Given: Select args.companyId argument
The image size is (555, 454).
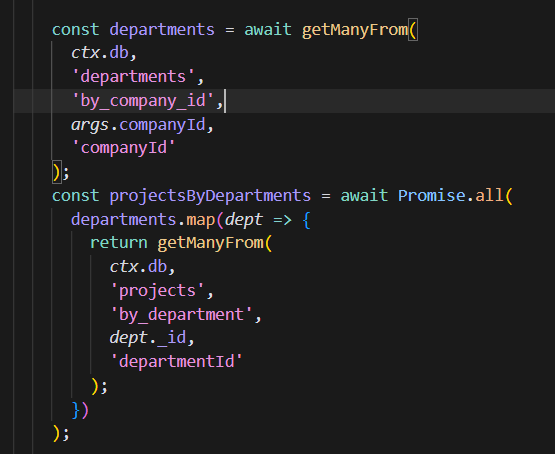Looking at the screenshot, I should pos(138,125).
